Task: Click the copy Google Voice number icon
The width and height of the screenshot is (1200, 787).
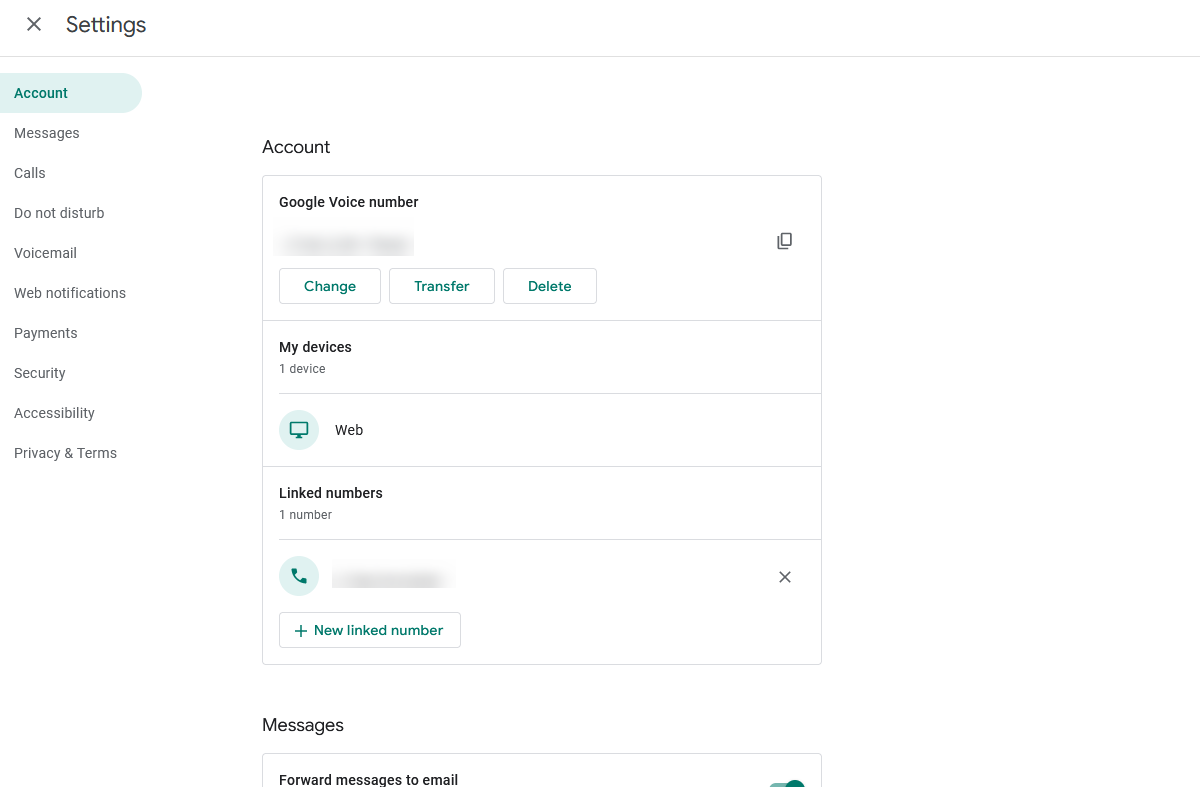Action: tap(784, 240)
